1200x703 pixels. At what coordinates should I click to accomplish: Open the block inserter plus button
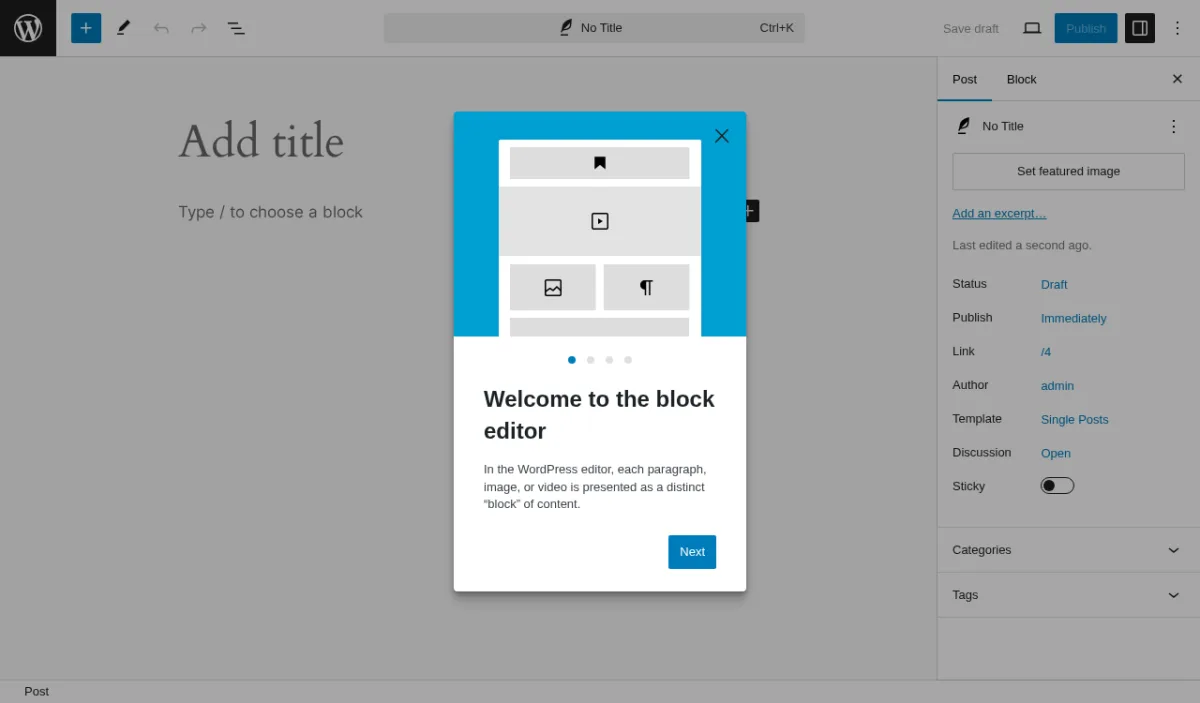tap(86, 28)
